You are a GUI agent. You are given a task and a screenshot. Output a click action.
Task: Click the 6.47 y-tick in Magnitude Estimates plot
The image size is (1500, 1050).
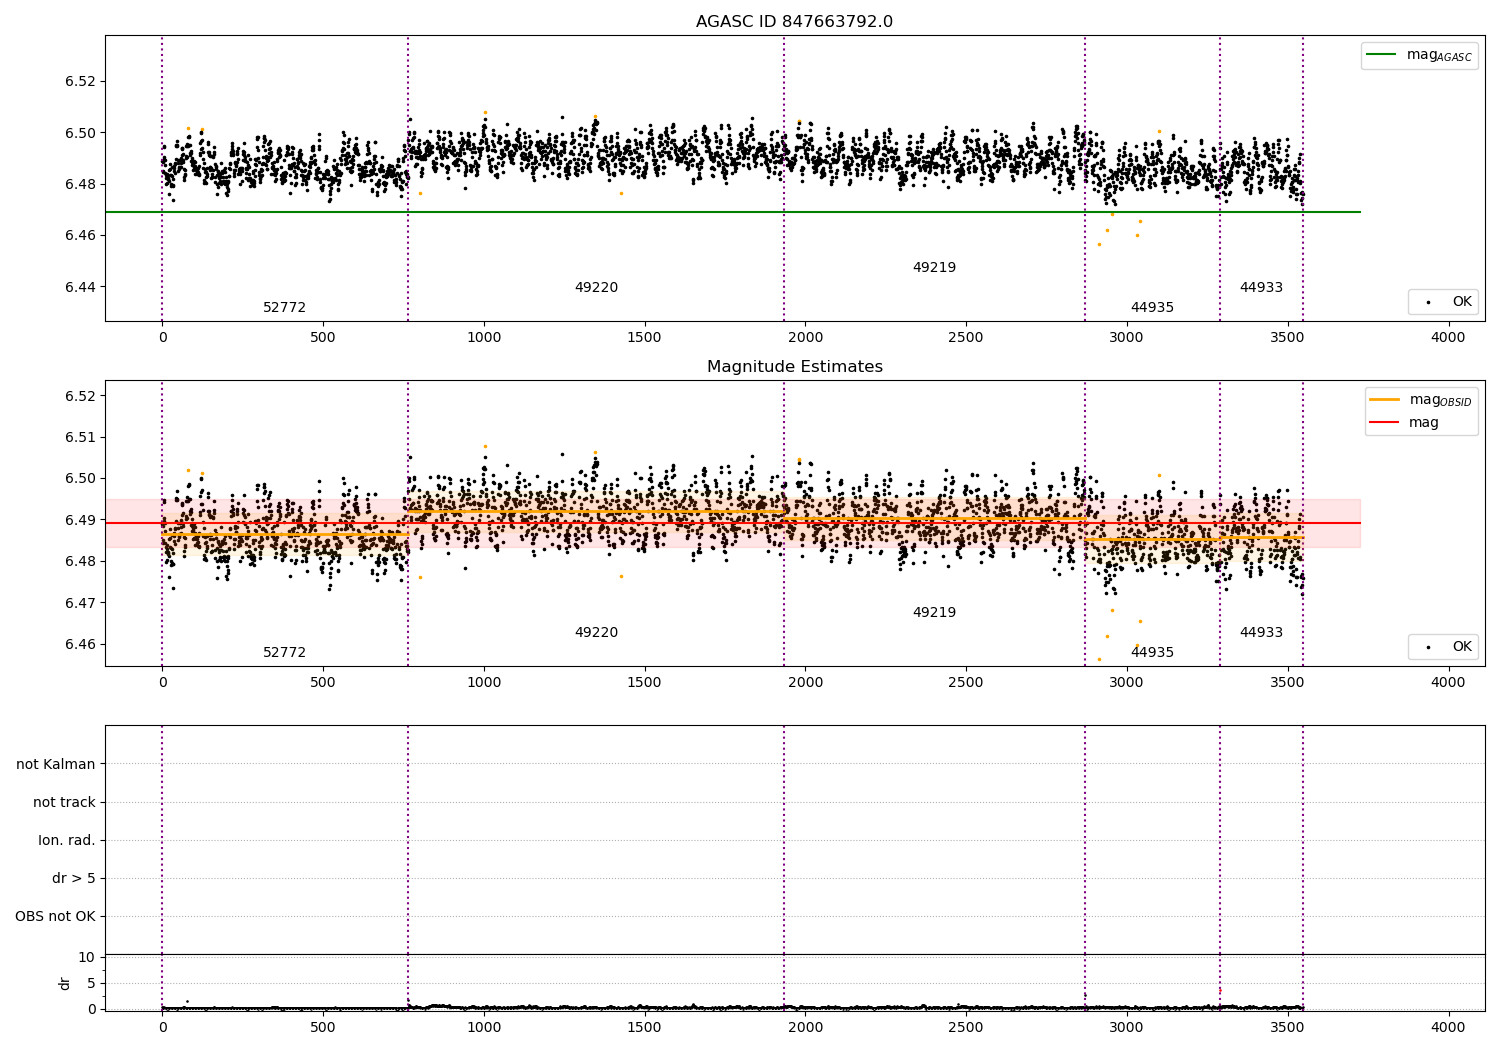(x=79, y=603)
